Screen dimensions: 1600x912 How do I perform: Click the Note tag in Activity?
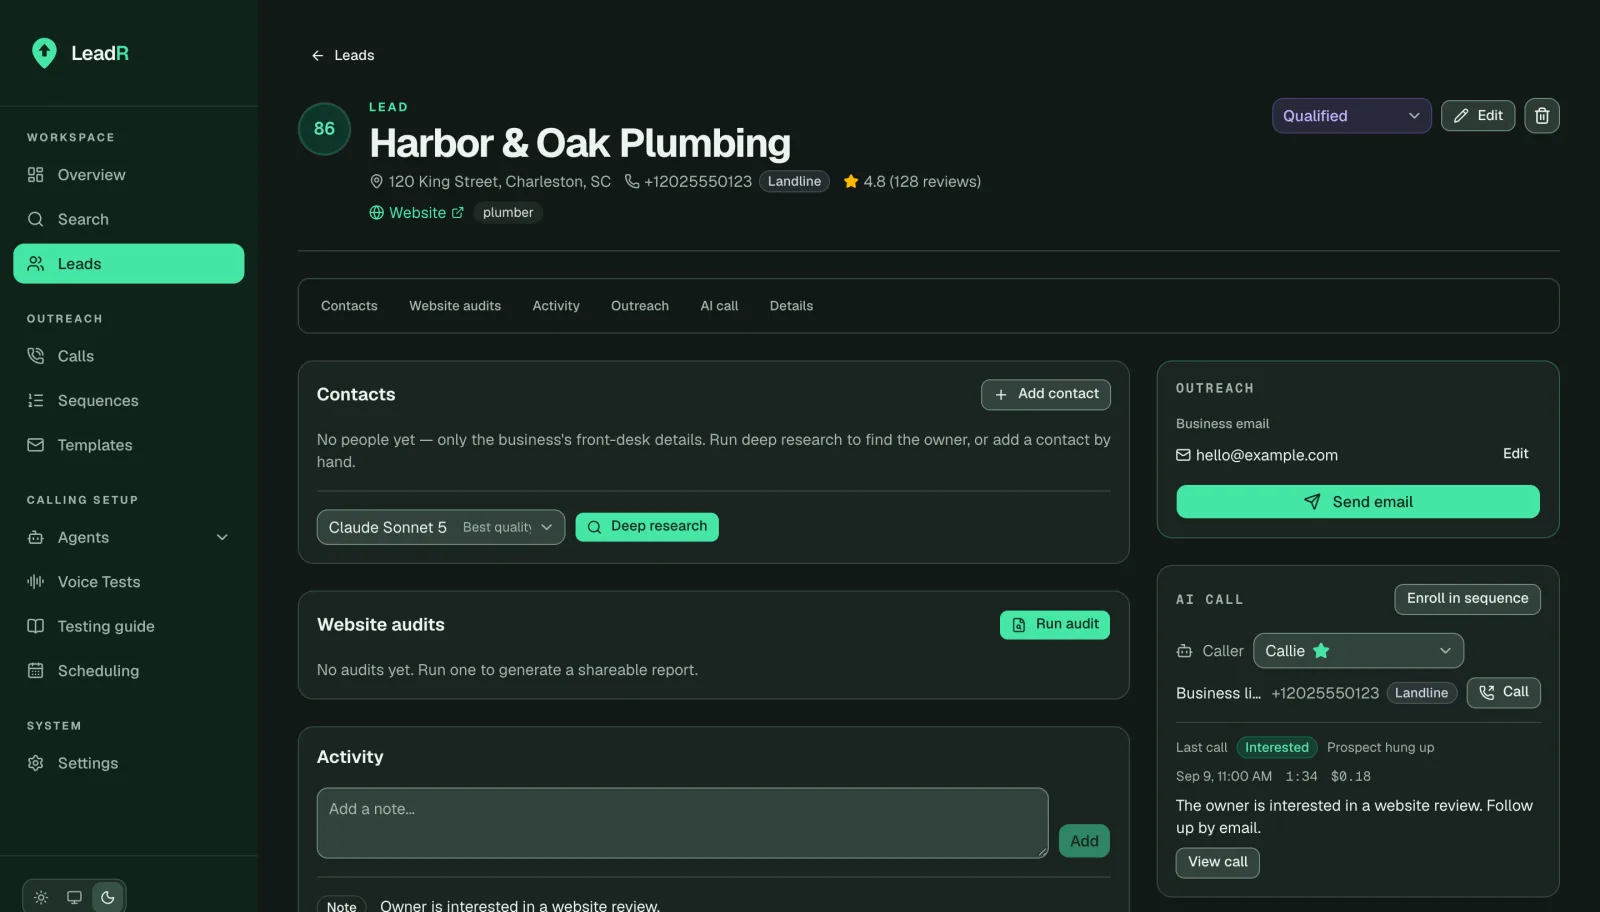click(341, 906)
